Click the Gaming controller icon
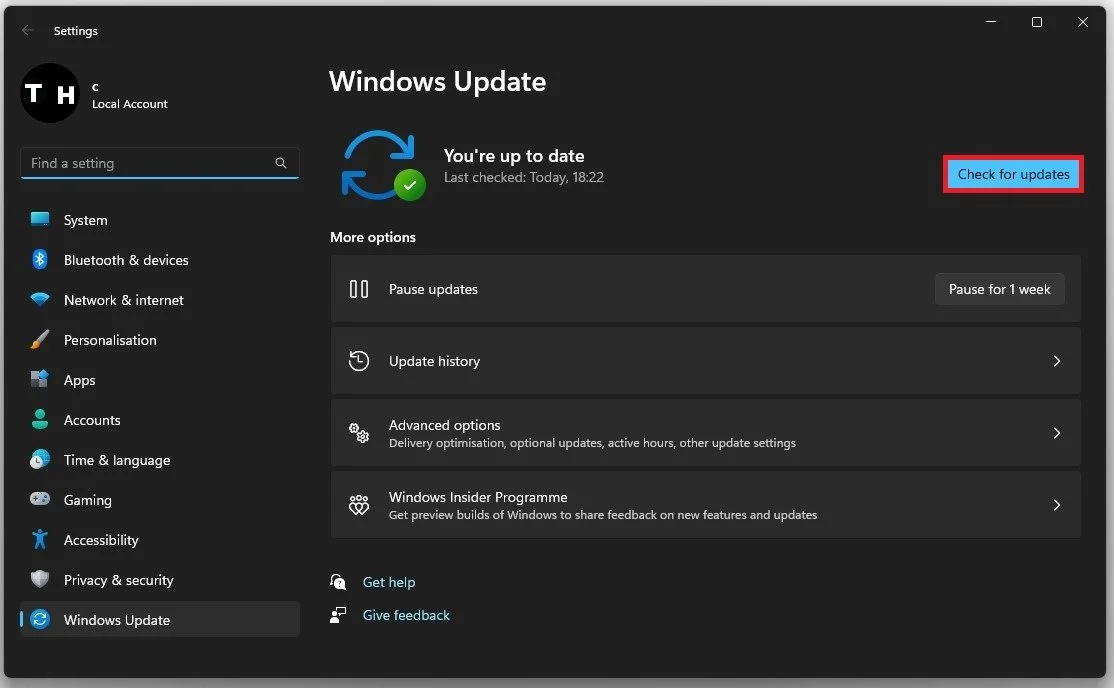Screen dimensions: 1114x688 (40, 499)
